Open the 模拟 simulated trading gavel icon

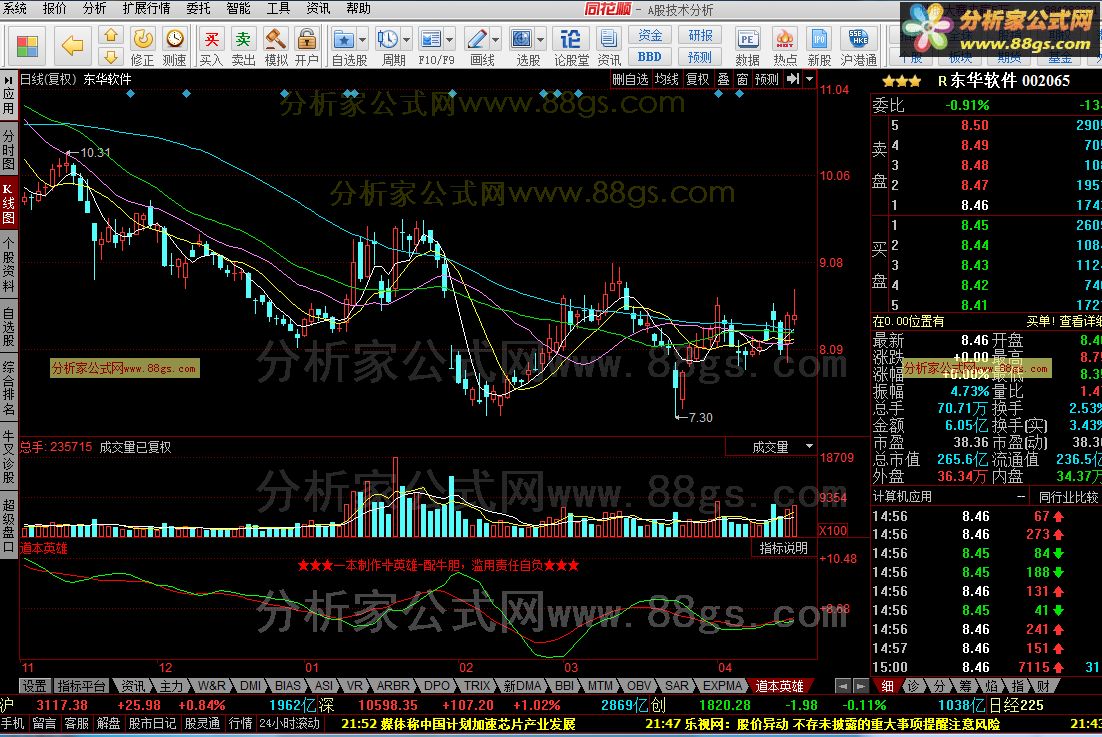click(276, 46)
